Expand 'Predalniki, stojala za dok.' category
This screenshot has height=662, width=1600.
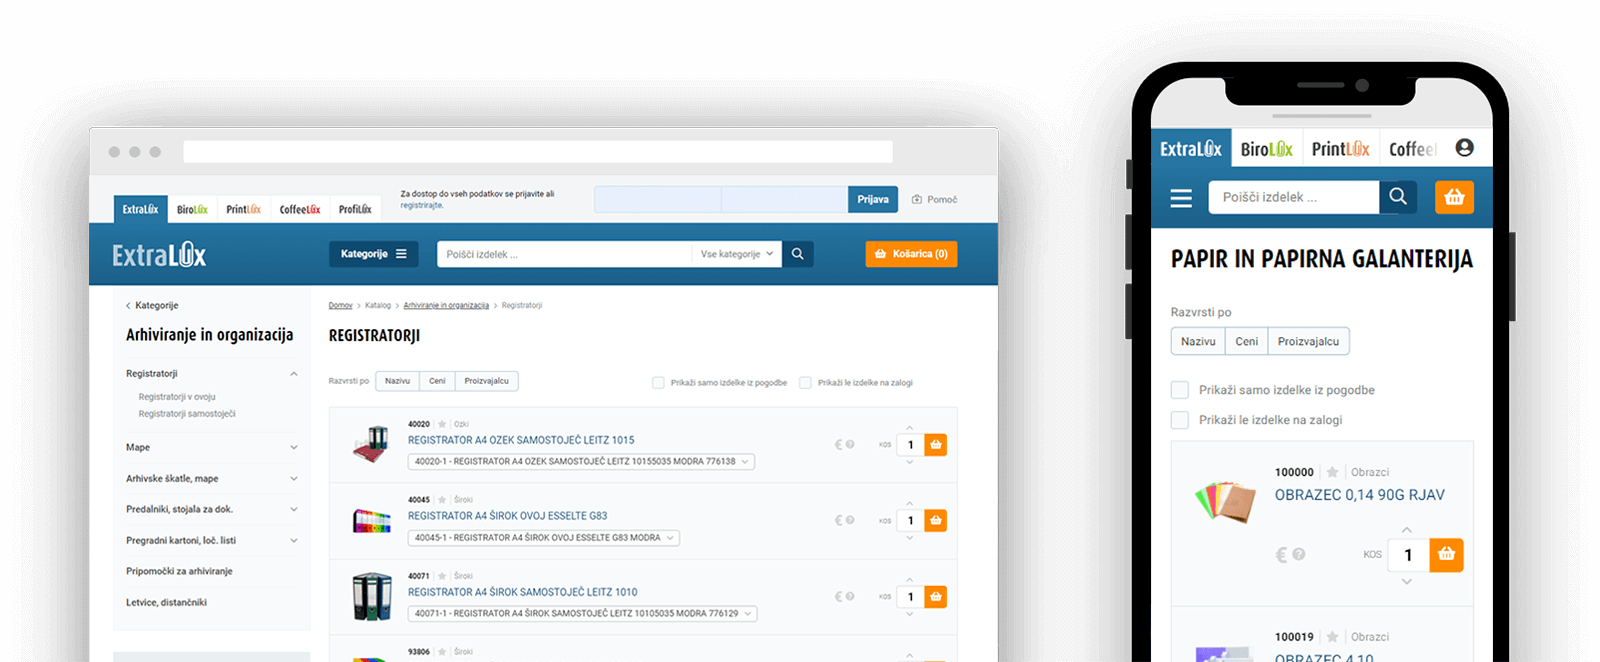pyautogui.click(x=294, y=510)
